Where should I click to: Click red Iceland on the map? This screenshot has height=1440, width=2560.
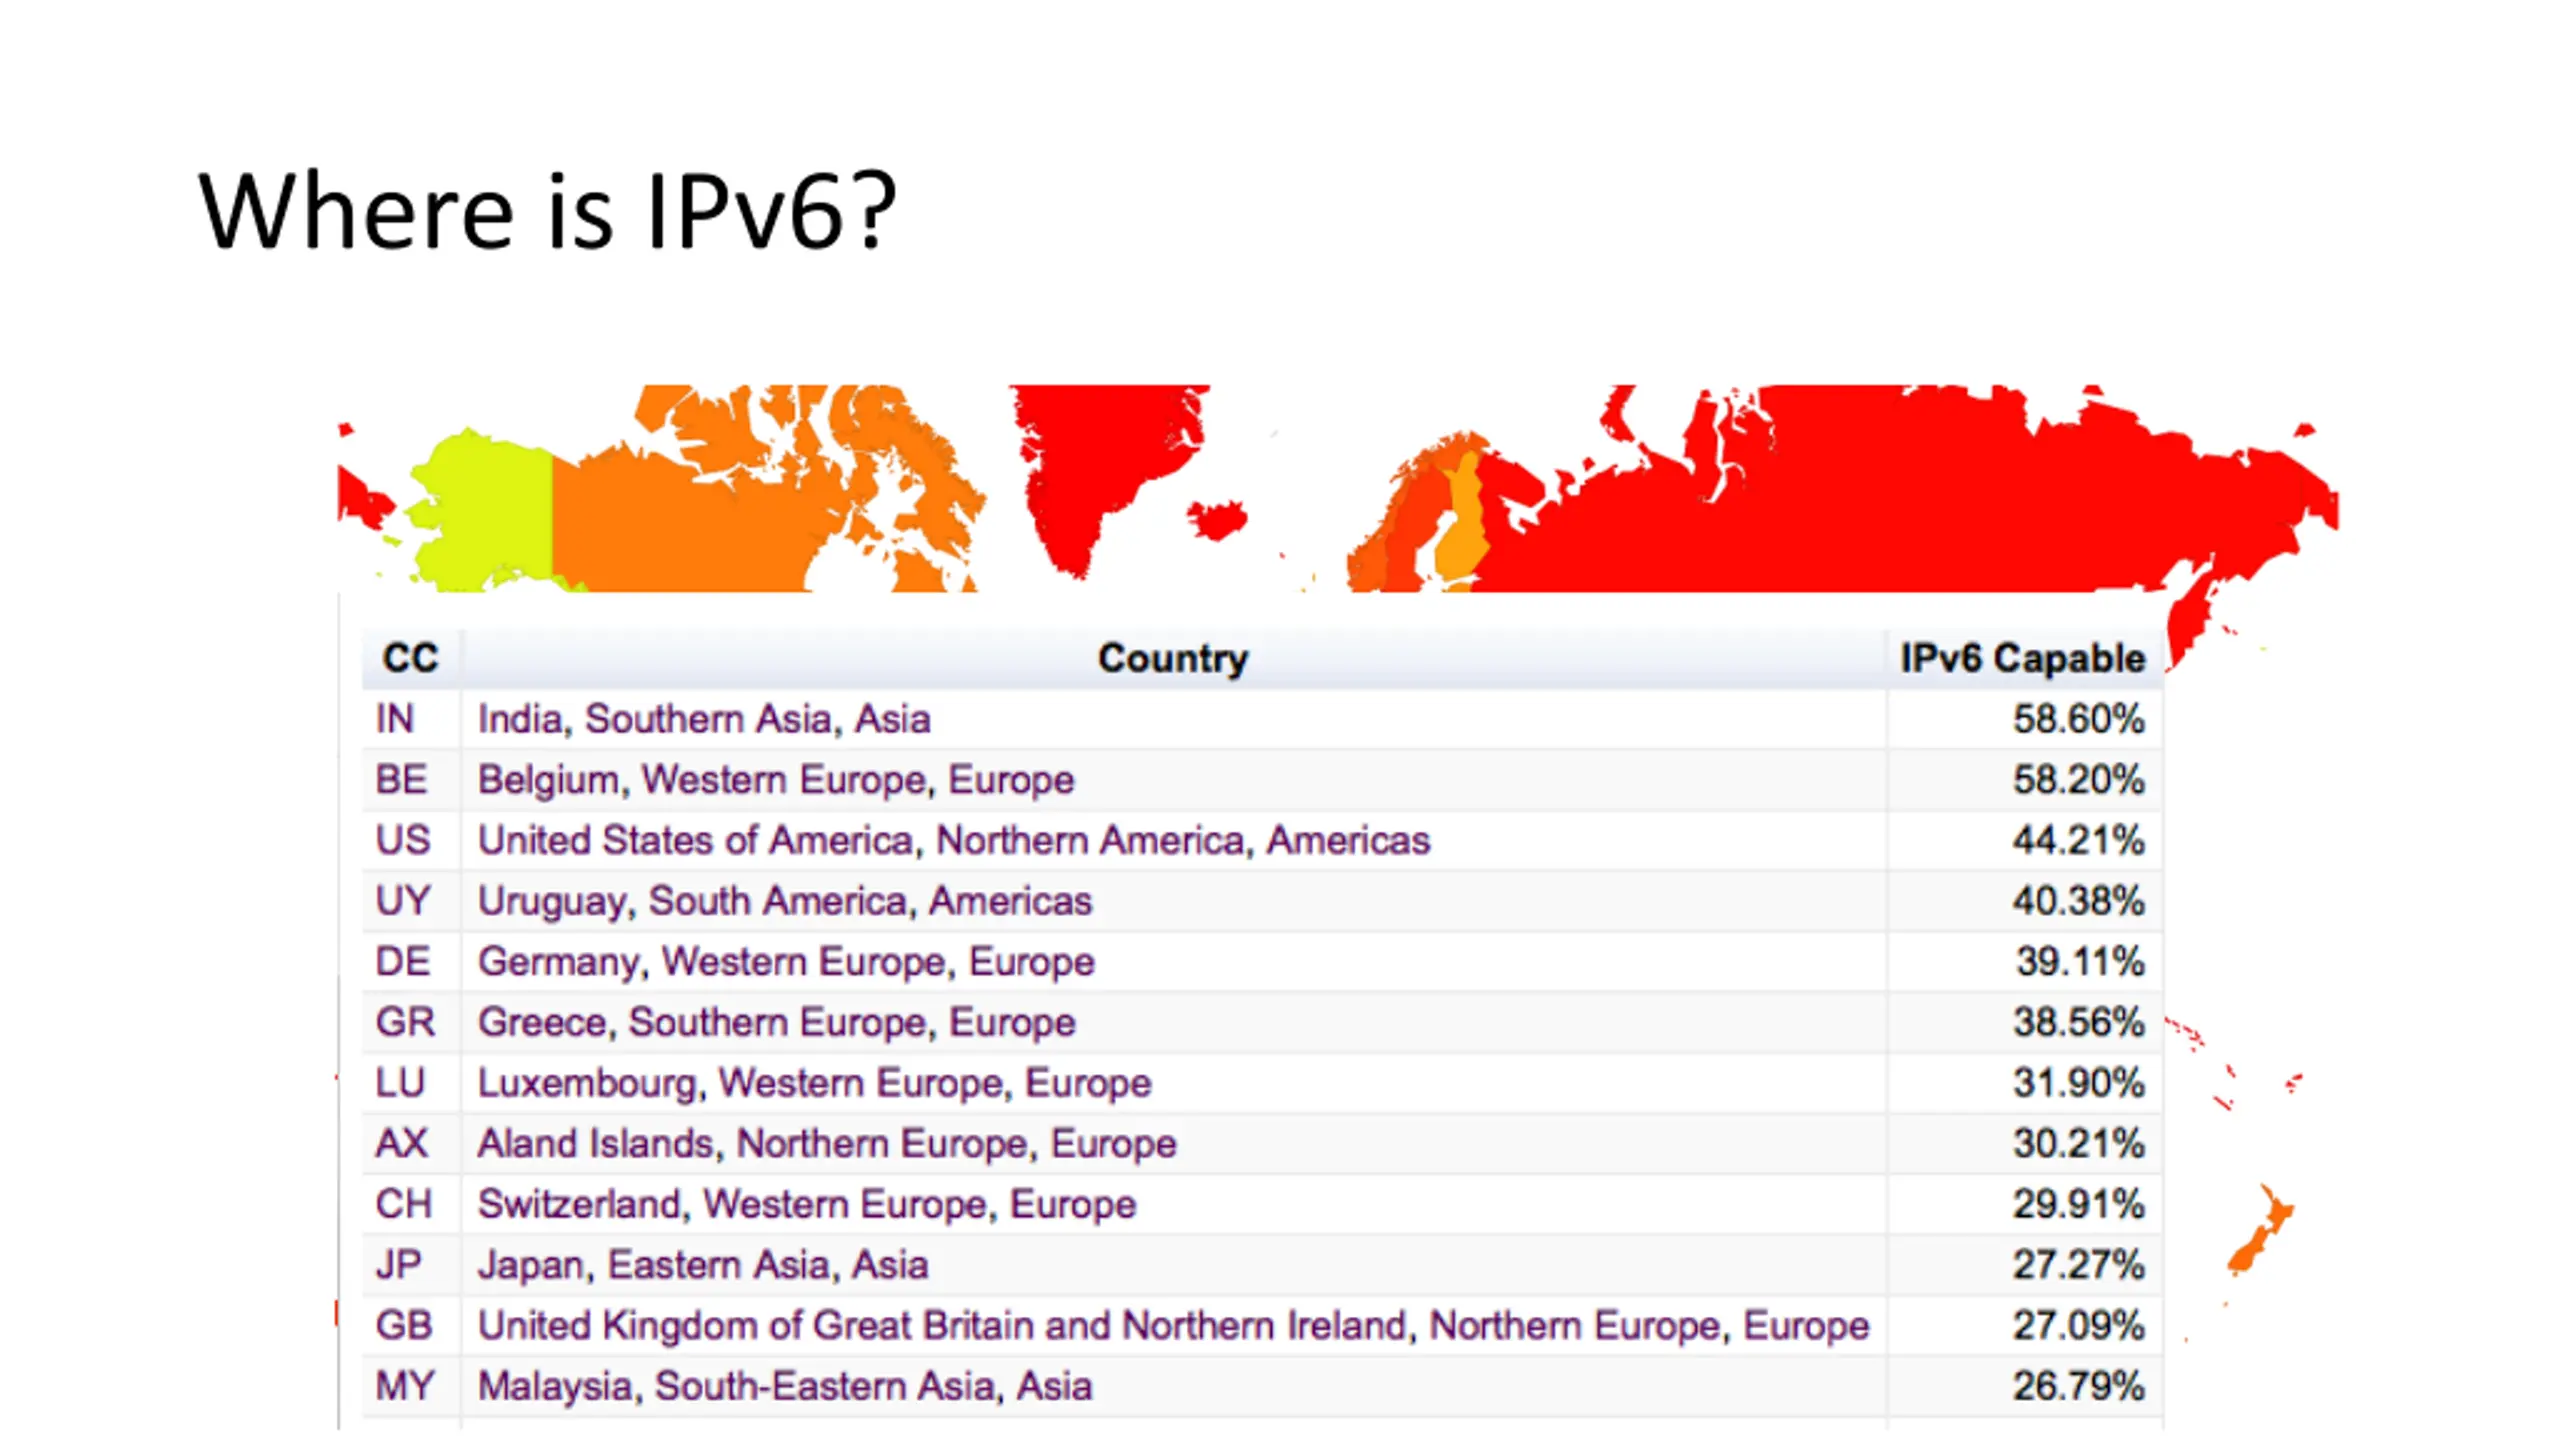point(1217,519)
